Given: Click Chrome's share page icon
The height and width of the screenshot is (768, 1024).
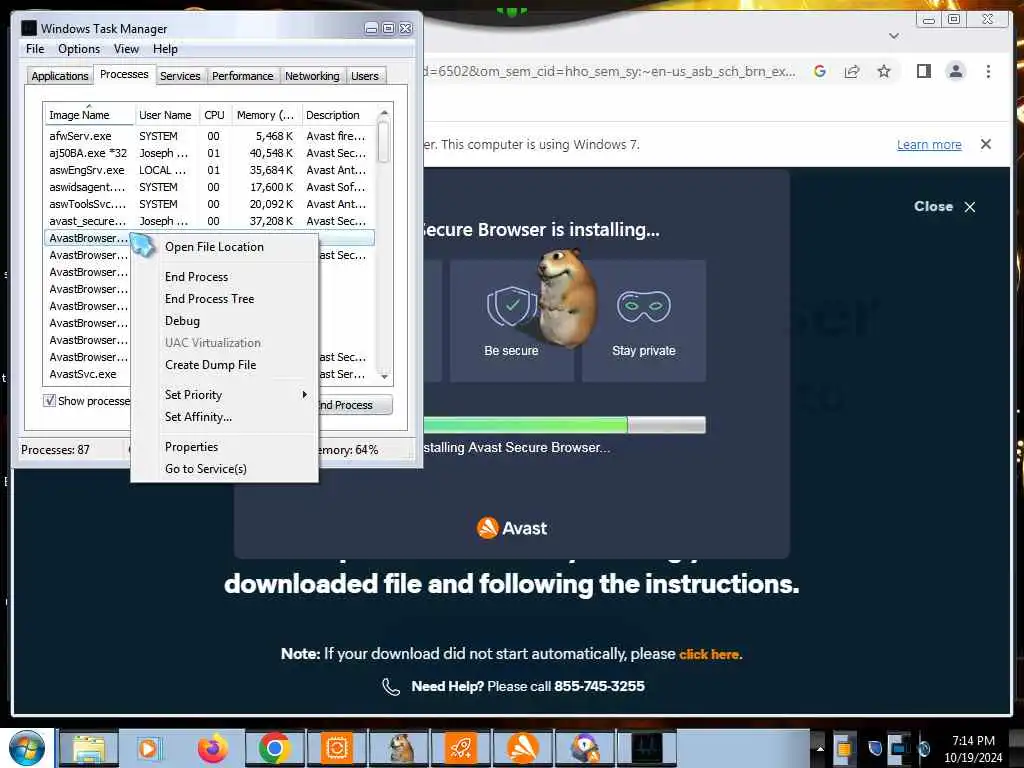Looking at the screenshot, I should [x=852, y=71].
